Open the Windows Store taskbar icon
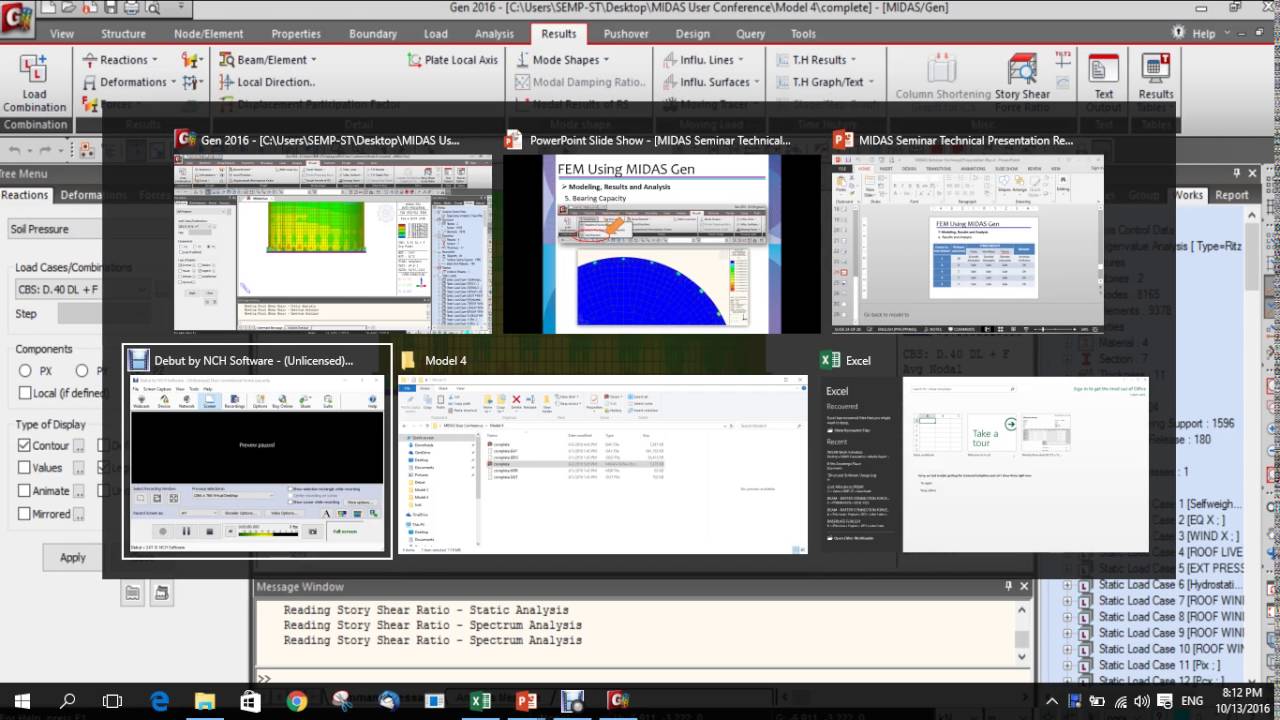1280x720 pixels. (250, 701)
